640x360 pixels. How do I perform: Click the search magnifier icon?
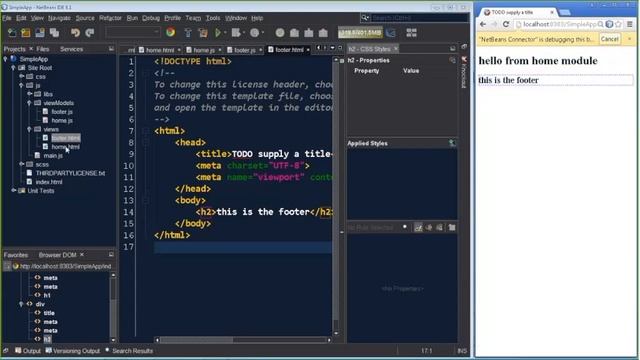click(365, 18)
